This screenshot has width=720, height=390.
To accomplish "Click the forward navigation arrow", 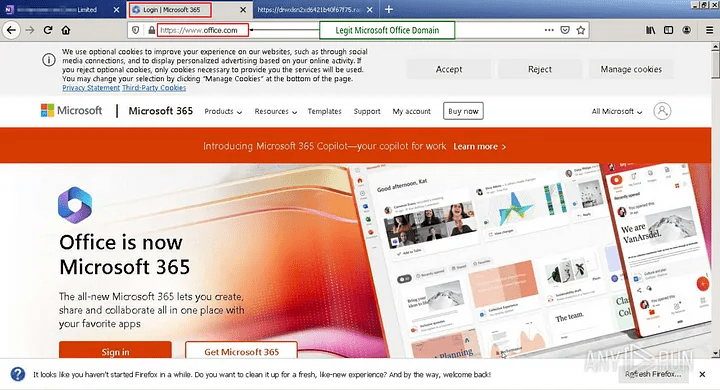I will tap(30, 30).
